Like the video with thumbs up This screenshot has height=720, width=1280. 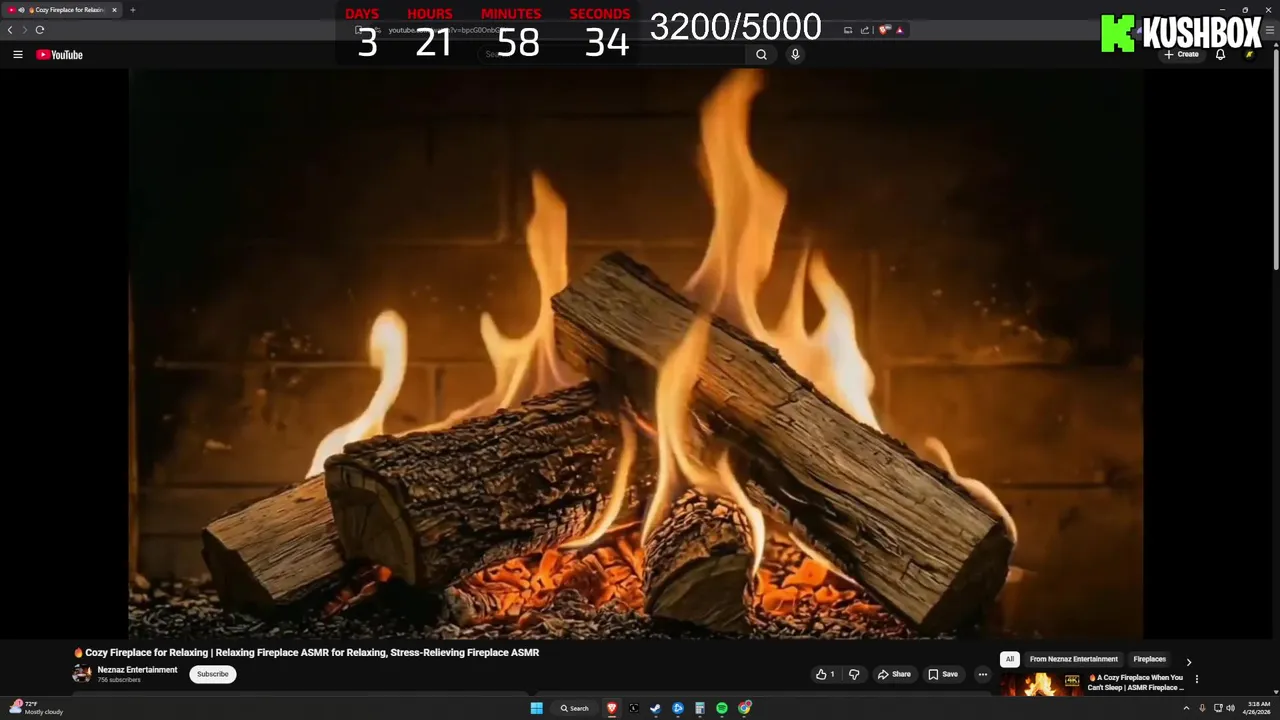point(825,674)
